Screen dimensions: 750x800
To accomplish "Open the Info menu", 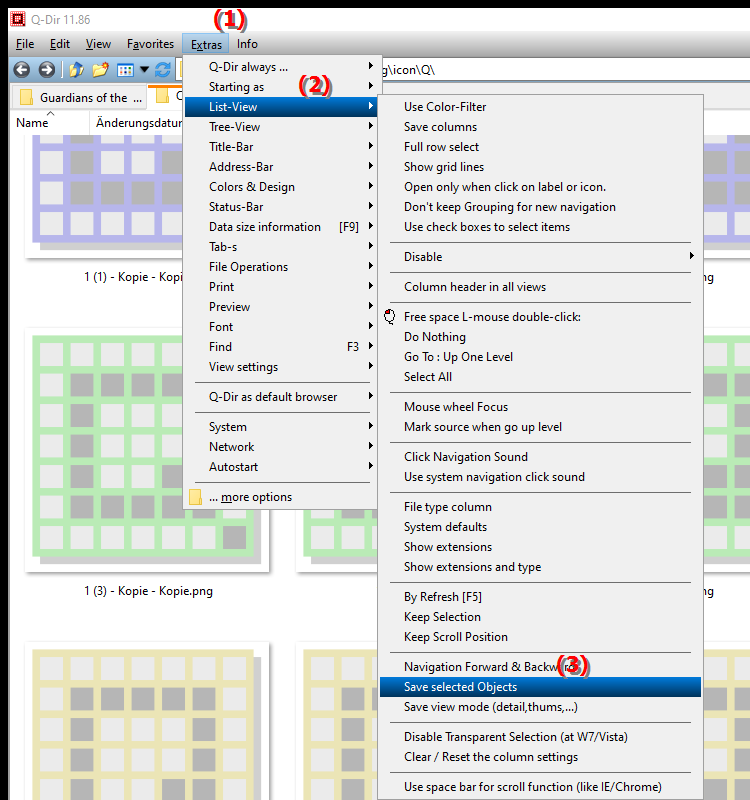I will tap(247, 44).
